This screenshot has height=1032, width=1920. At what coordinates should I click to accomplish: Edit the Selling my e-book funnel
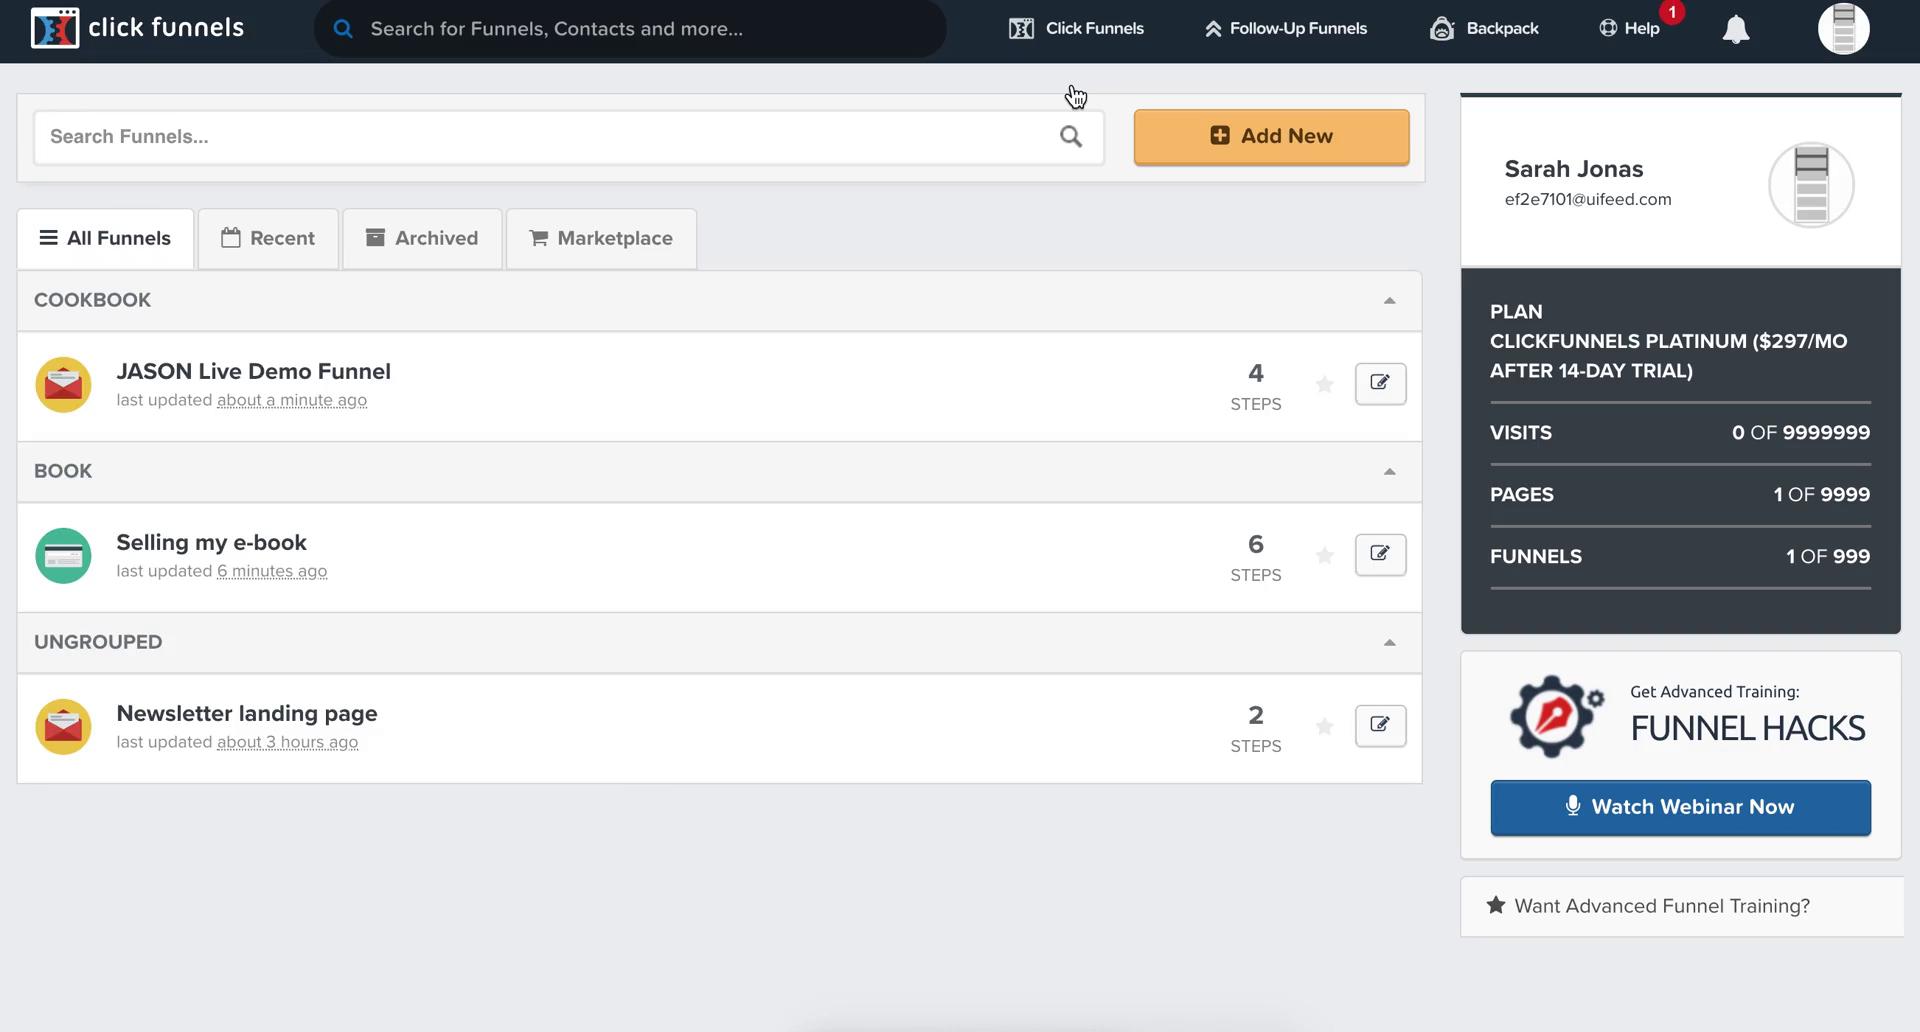point(1380,555)
